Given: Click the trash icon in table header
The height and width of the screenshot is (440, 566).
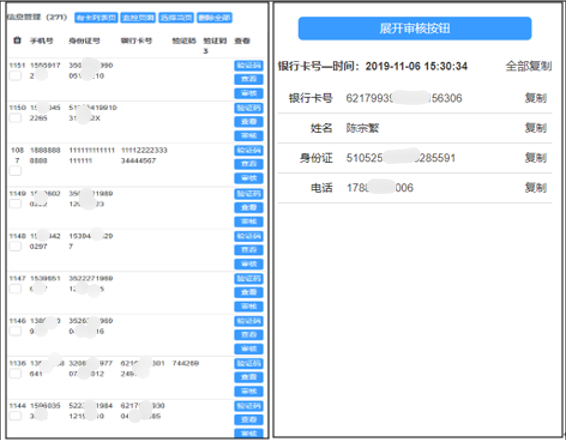Looking at the screenshot, I should [x=17, y=40].
